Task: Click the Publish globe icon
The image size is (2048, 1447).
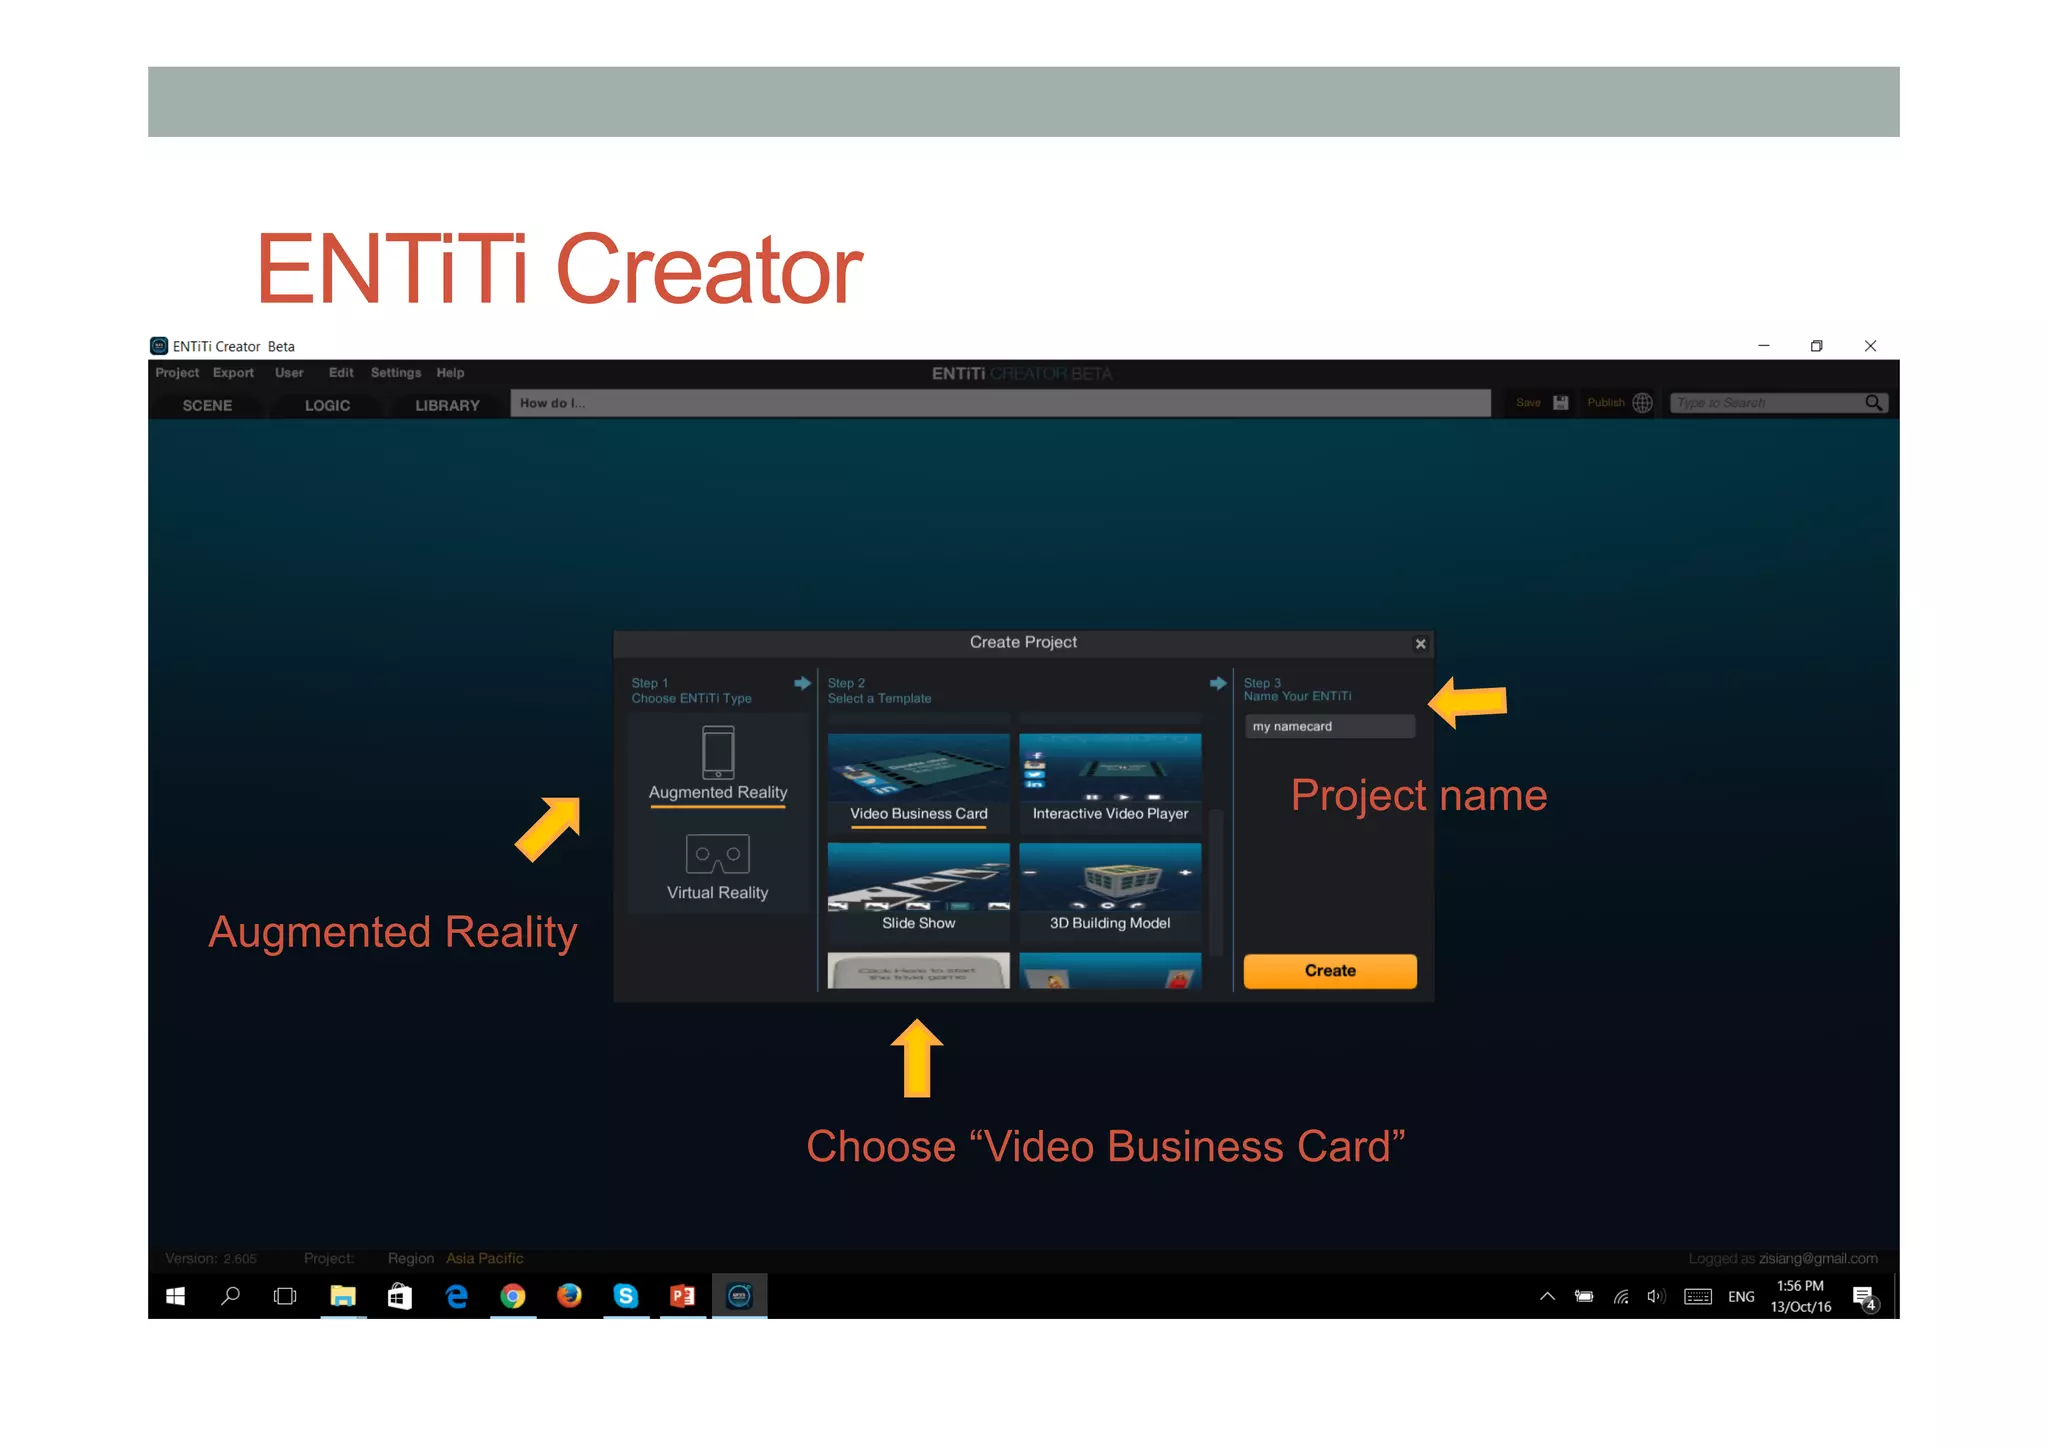Action: click(1642, 403)
